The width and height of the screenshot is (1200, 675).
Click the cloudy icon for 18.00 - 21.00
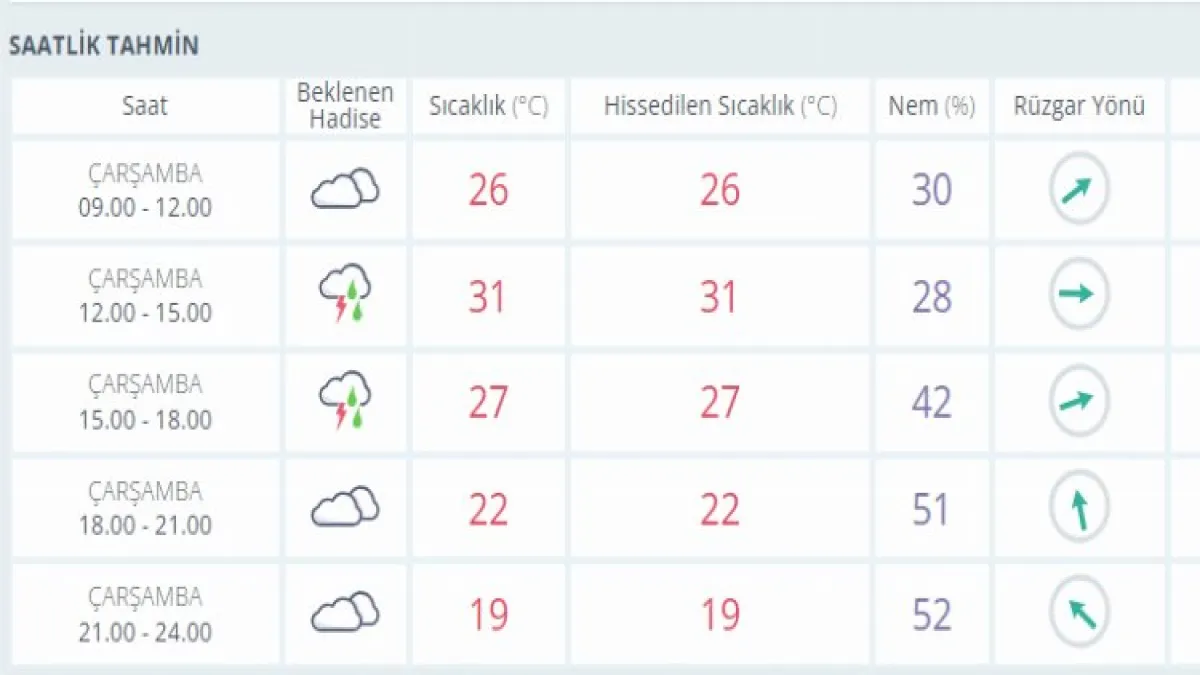345,507
